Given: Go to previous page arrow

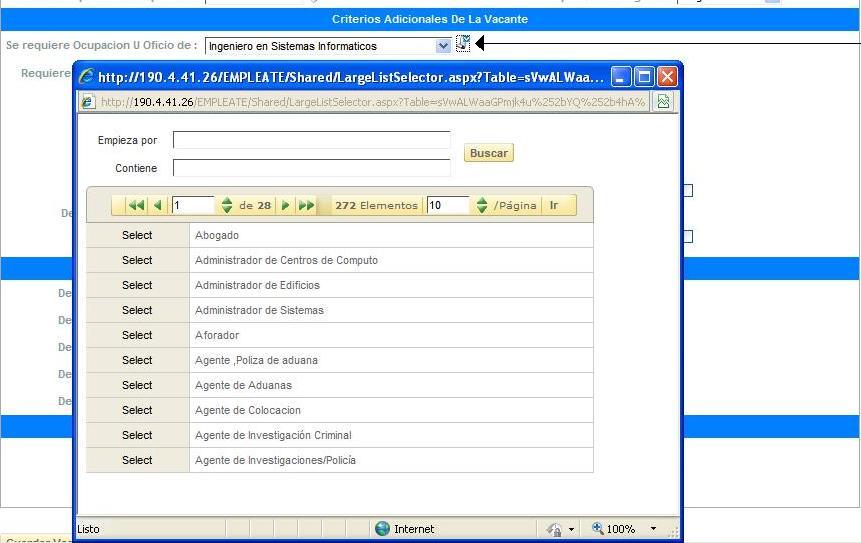Looking at the screenshot, I should [158, 205].
